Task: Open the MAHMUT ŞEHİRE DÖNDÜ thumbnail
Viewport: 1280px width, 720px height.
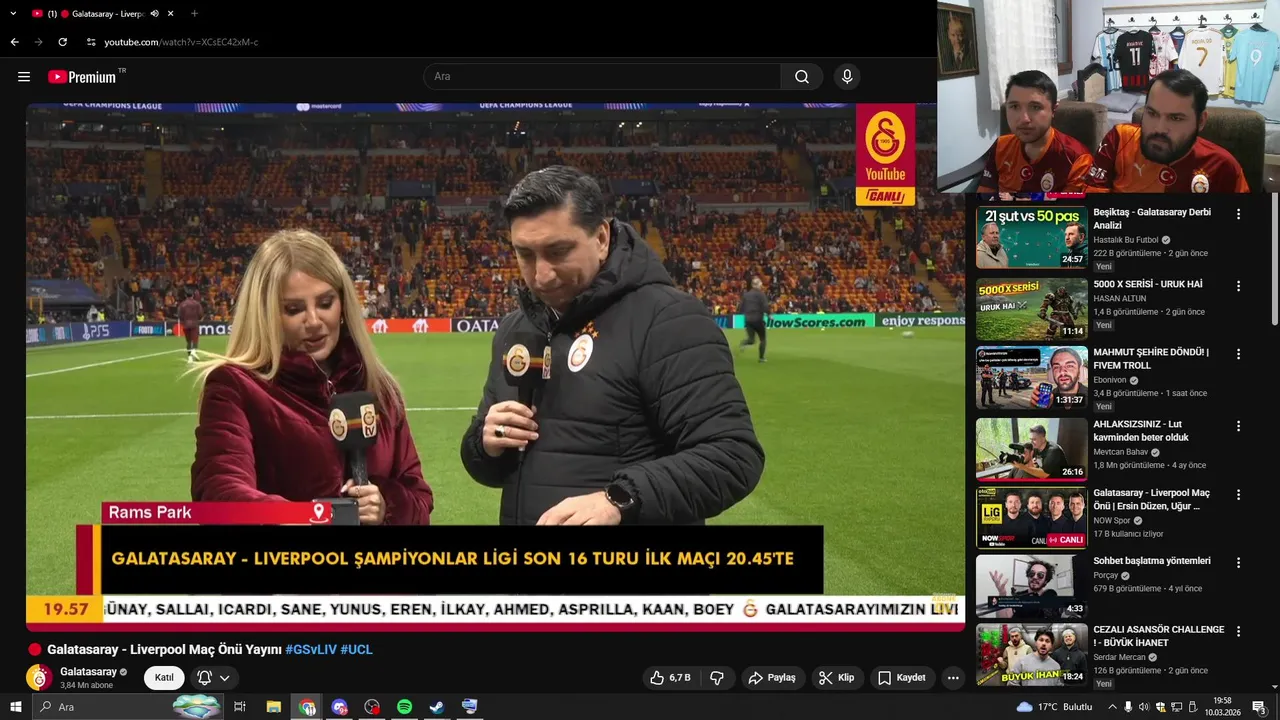Action: (x=1031, y=378)
